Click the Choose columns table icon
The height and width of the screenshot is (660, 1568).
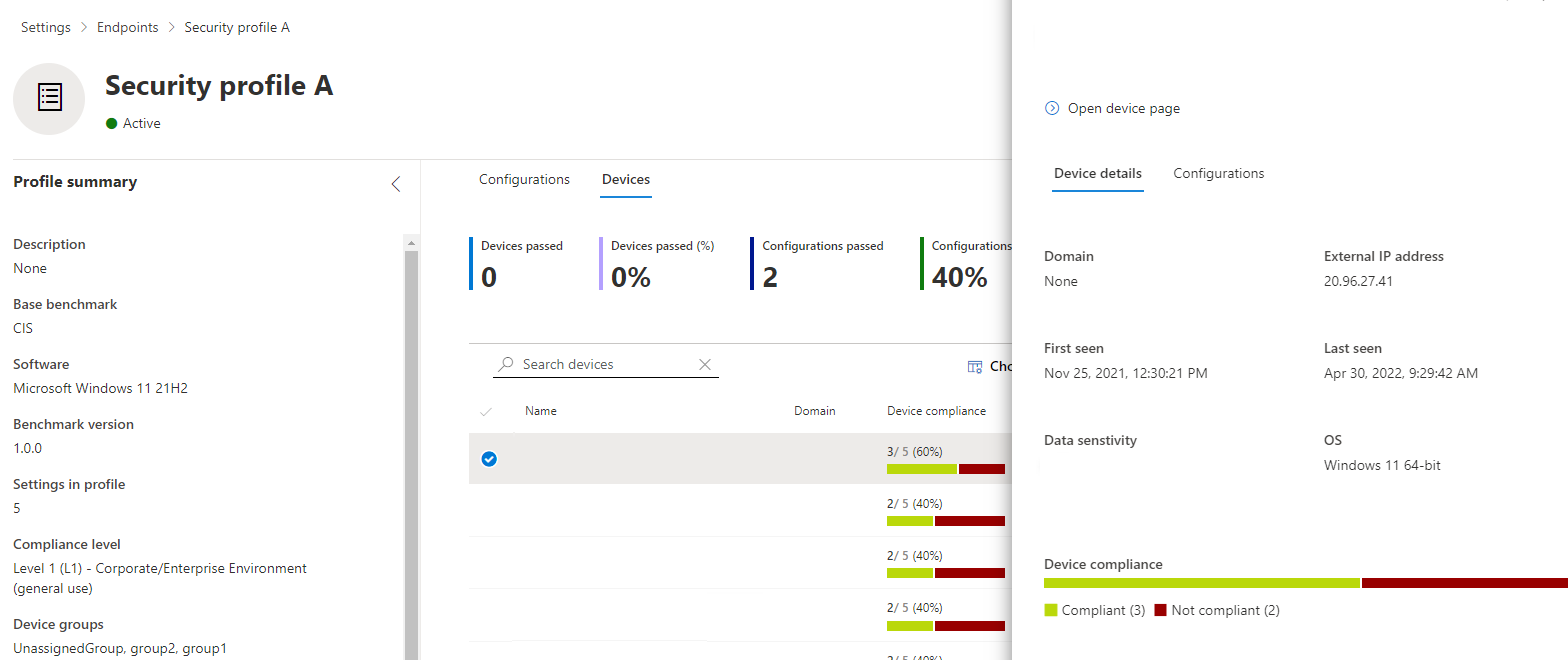(975, 367)
